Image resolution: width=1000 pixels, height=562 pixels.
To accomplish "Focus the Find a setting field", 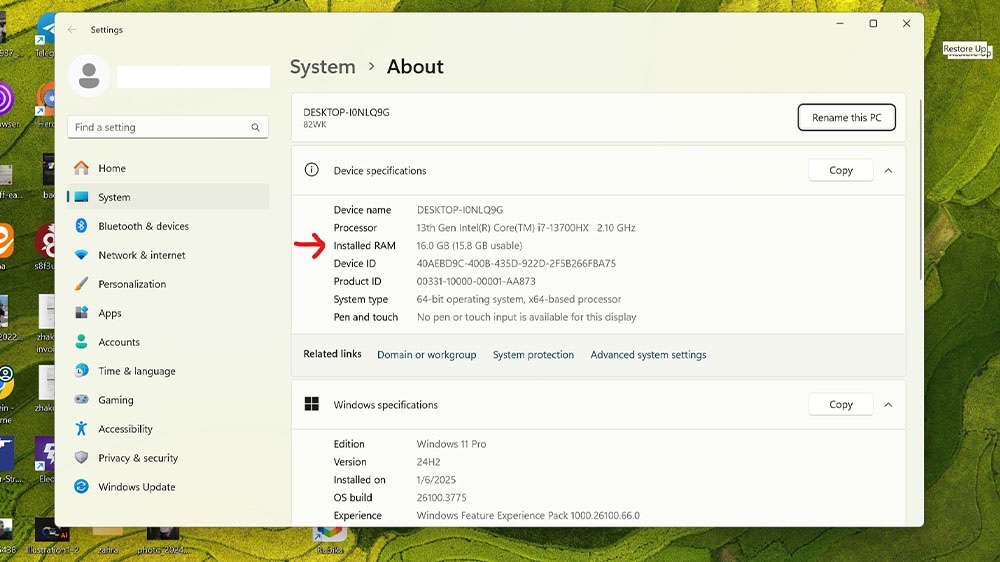I will (x=168, y=127).
